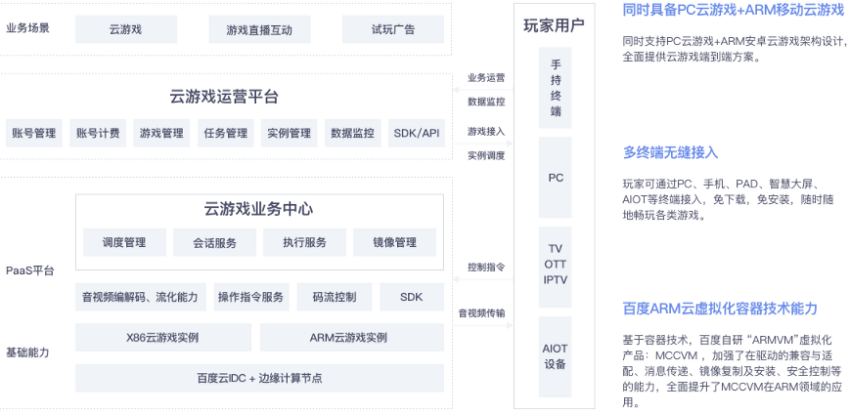Click the SDK/API block
This screenshot has height=413, width=850.
click(x=416, y=133)
